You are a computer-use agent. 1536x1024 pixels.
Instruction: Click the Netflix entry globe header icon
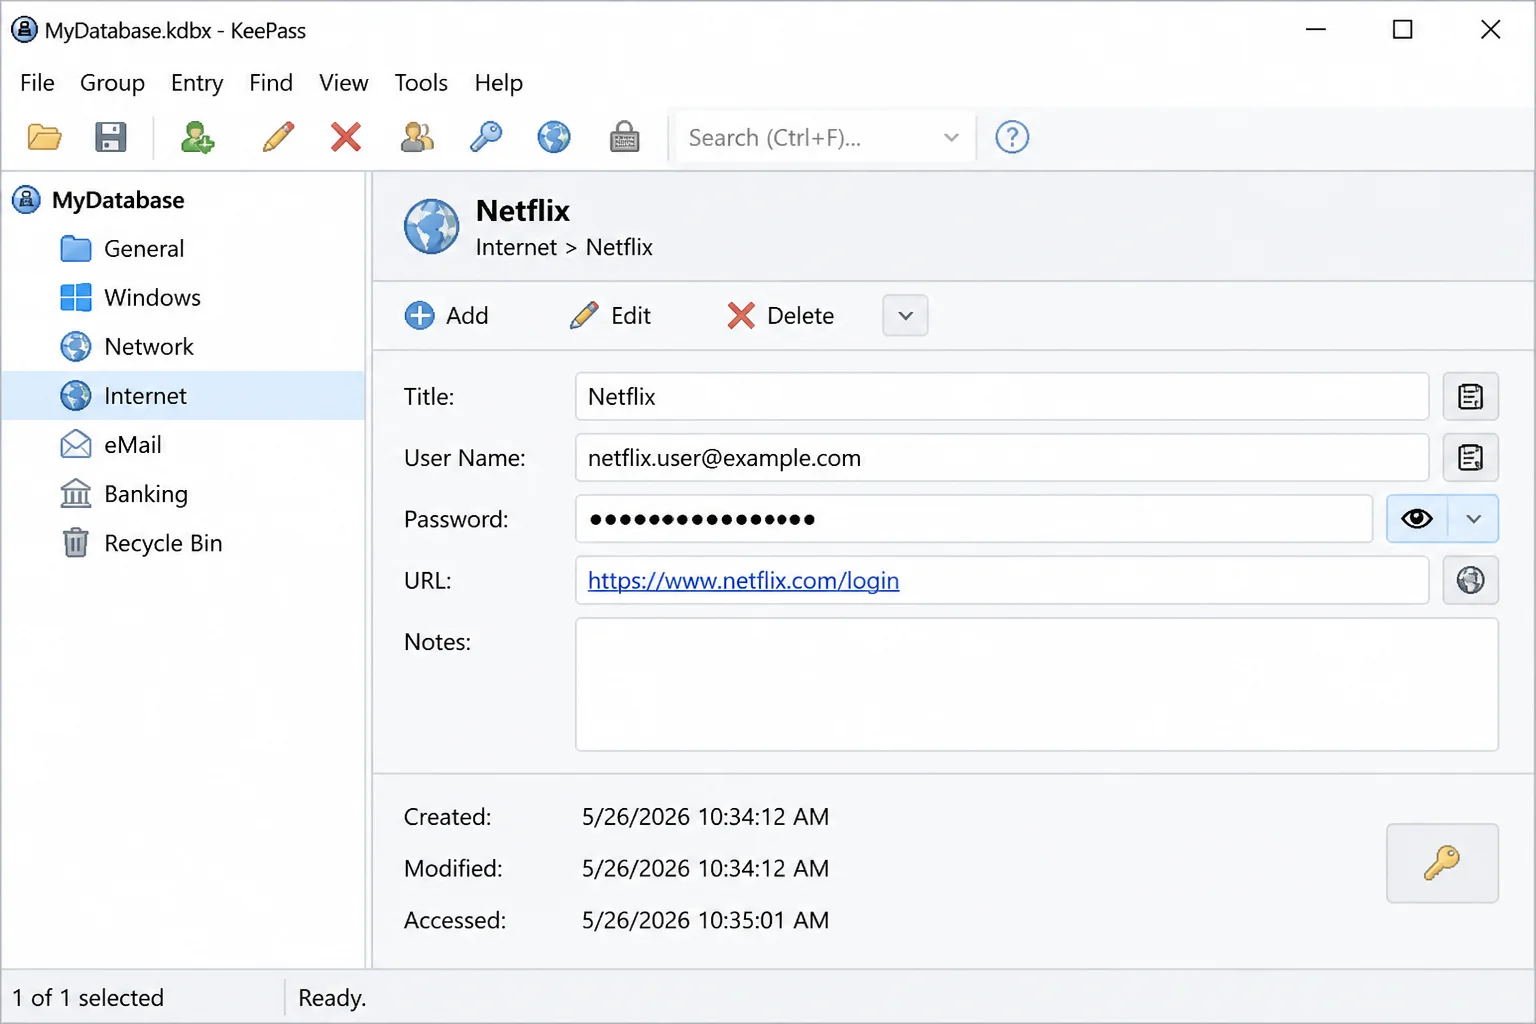[432, 226]
